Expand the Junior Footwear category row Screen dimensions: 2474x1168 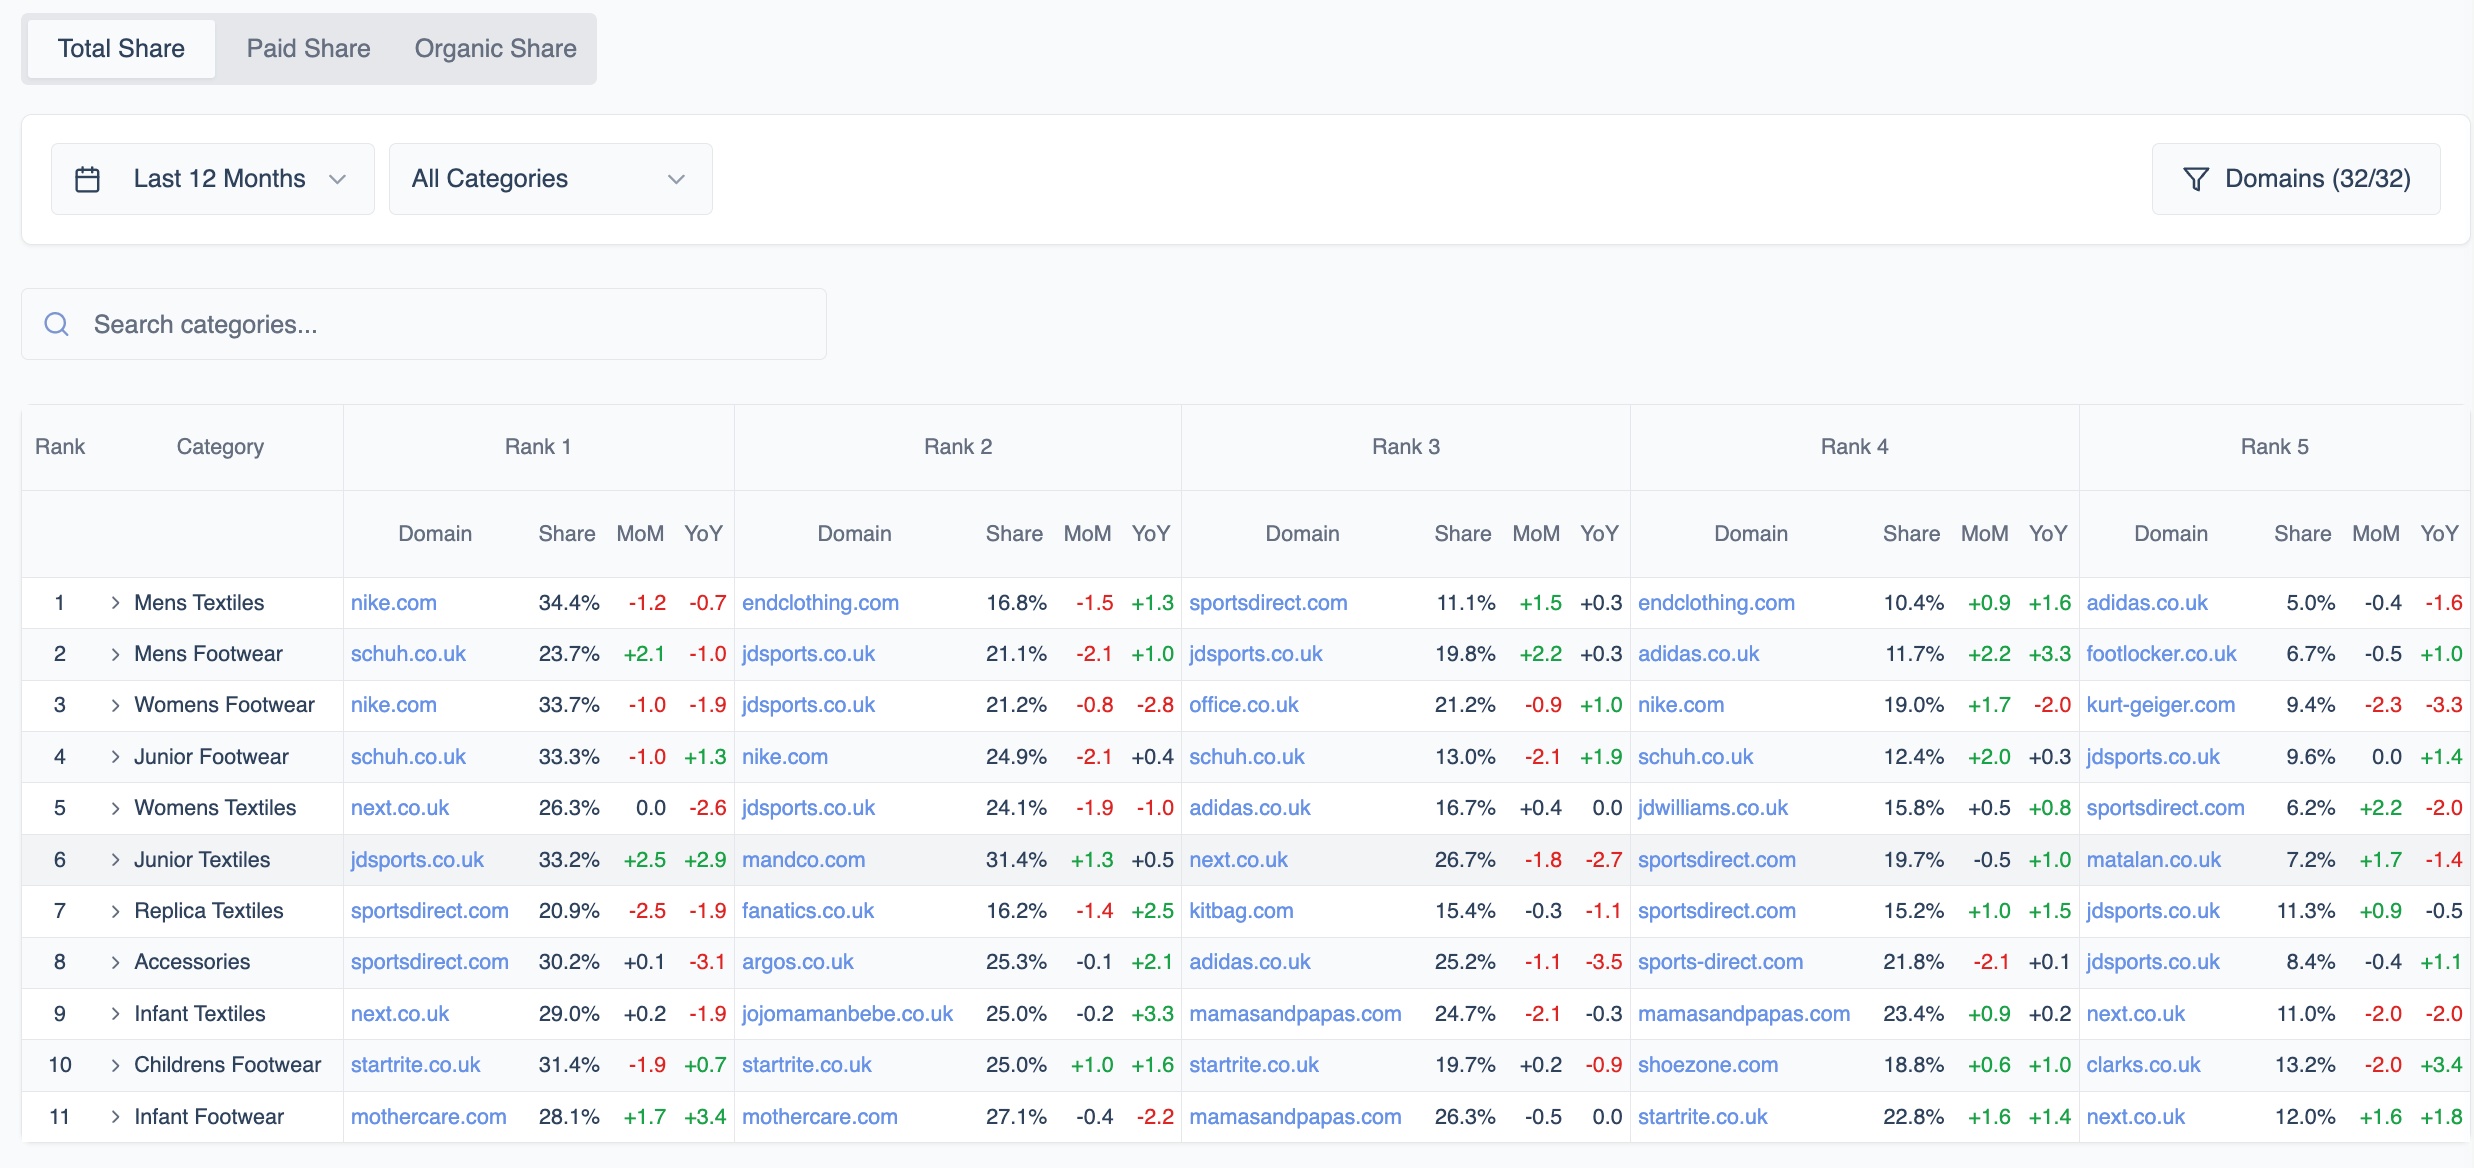[114, 756]
